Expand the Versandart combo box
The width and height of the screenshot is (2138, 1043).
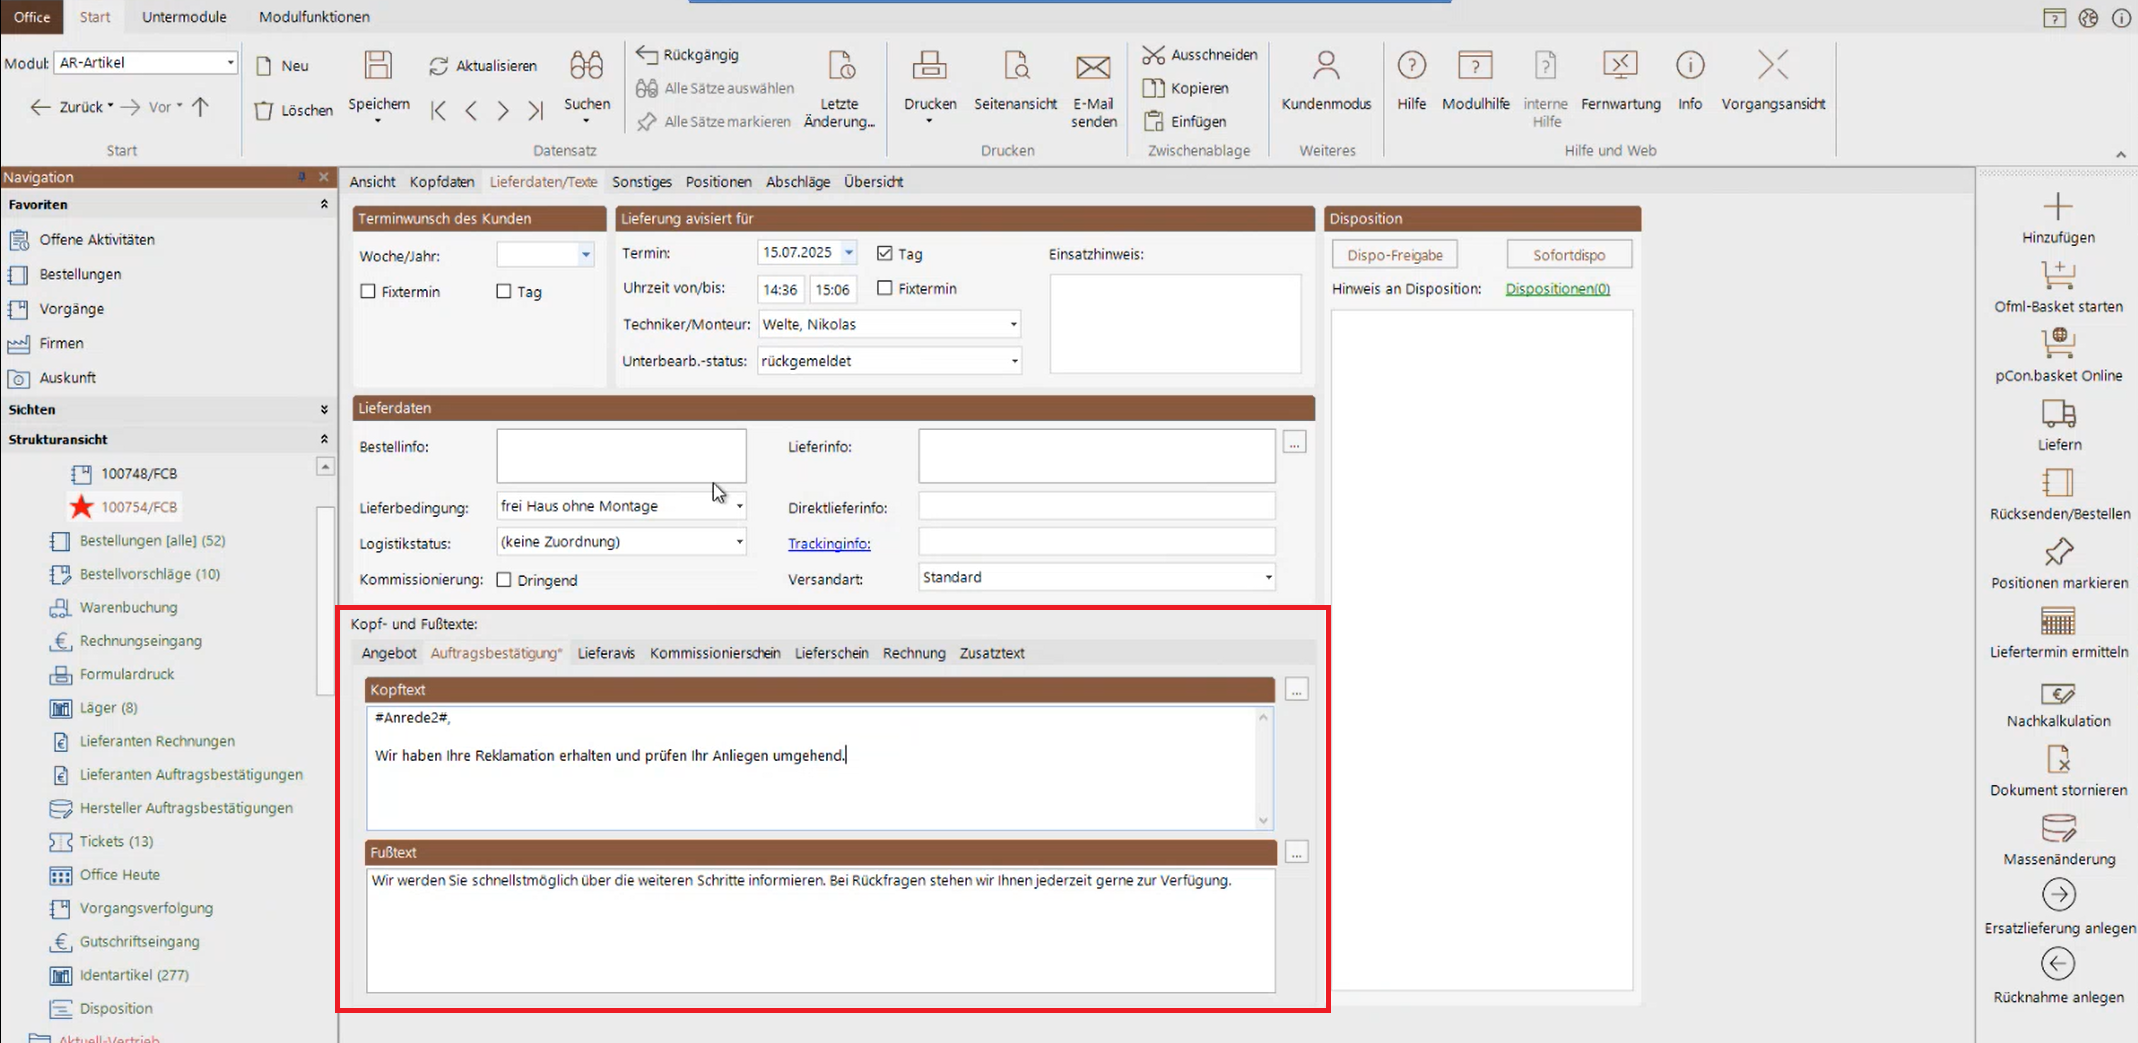click(1267, 578)
